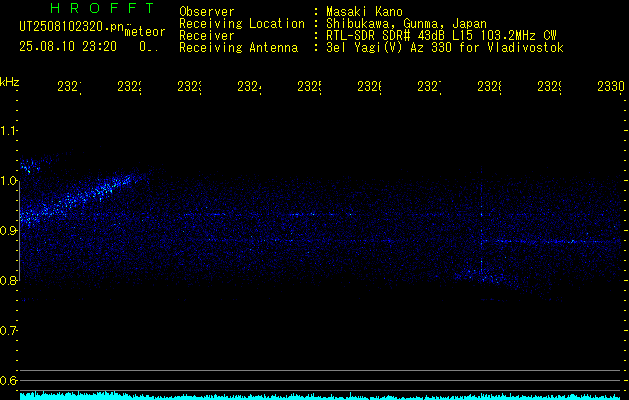Image resolution: width=629 pixels, height=400 pixels.
Task: Click the kHz axis unit label
Action: pos(9,82)
